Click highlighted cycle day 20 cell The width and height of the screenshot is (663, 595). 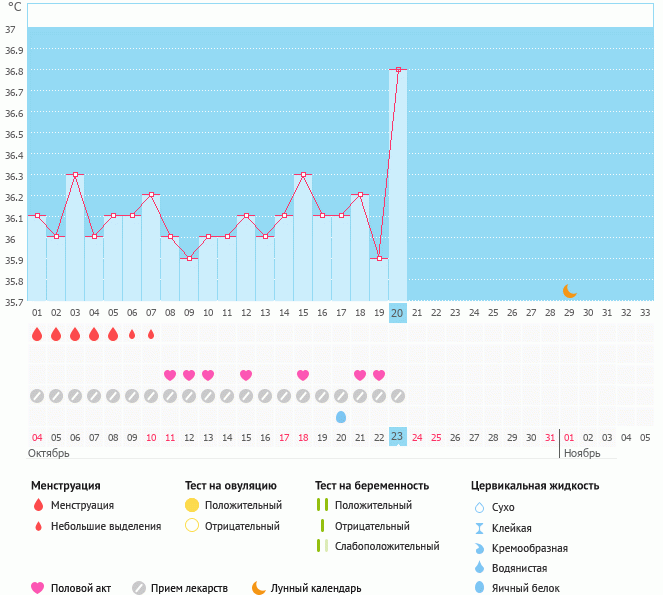pyautogui.click(x=398, y=313)
